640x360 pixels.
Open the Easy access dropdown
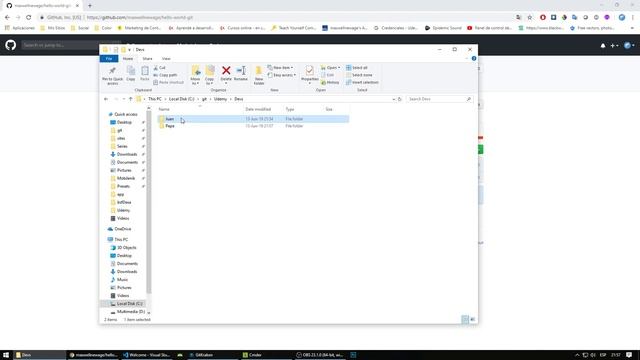(x=282, y=75)
